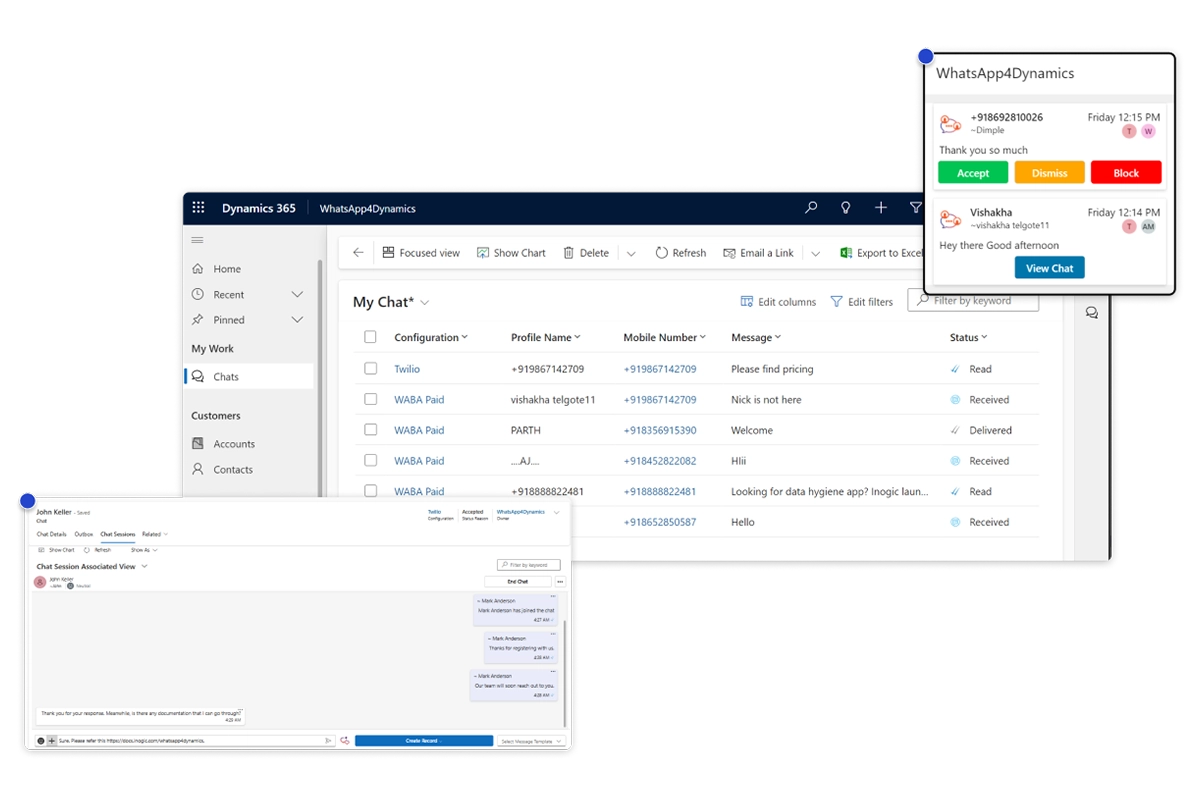Image resolution: width=1200 pixels, height=800 pixels.
Task: Check the +918888822481 row checkbox
Action: click(371, 491)
